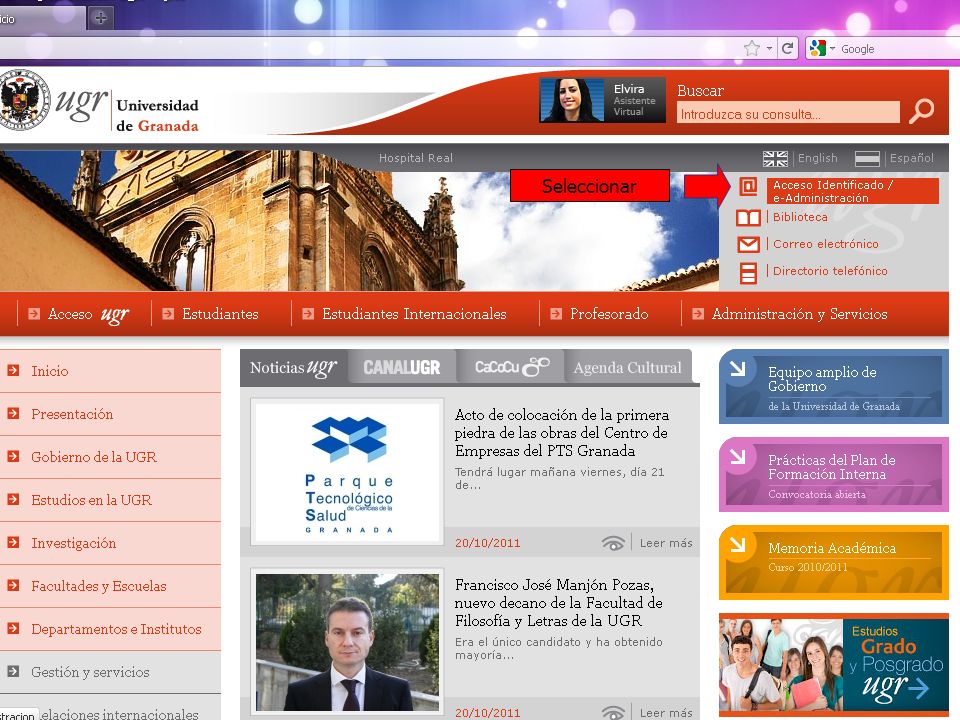Click arrow icon on the Memoria Académica banner
Viewport: 960px width, 720px height.
pos(738,545)
